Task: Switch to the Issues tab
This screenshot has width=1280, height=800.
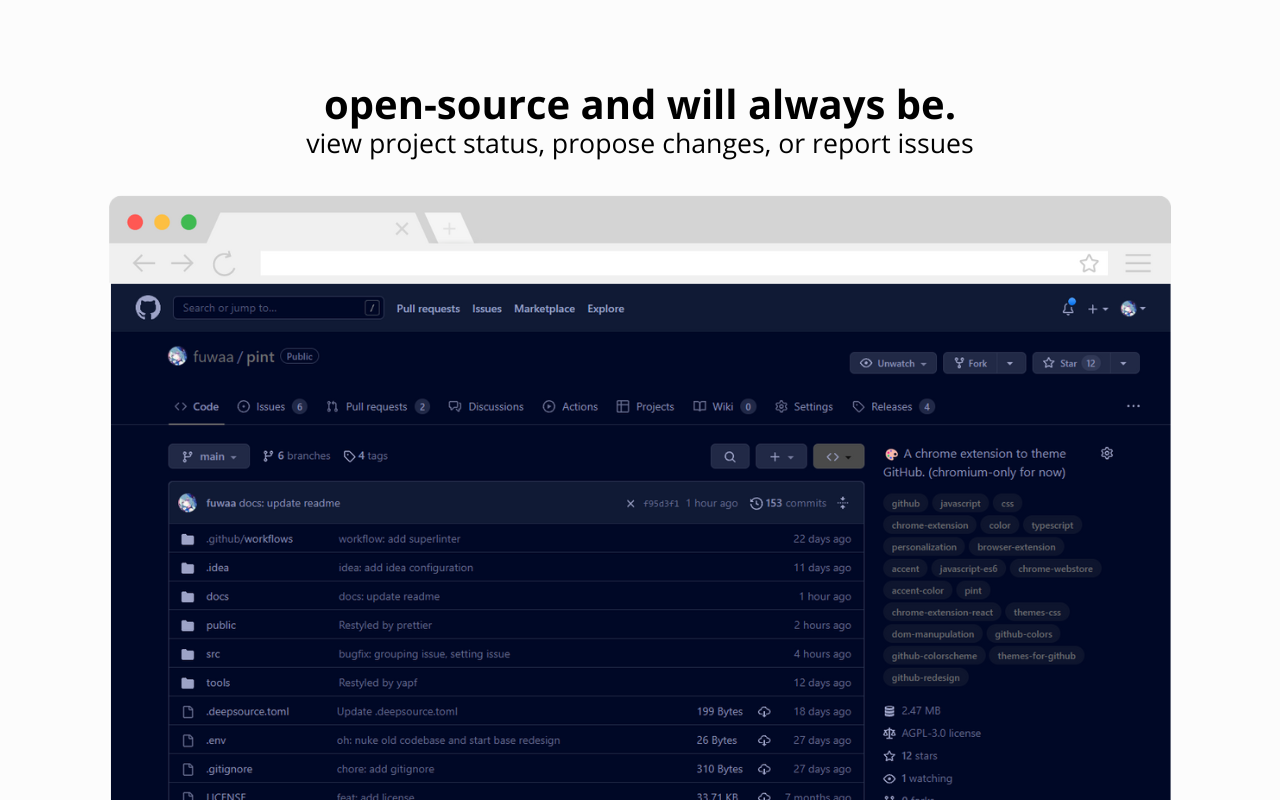Action: pyautogui.click(x=272, y=407)
